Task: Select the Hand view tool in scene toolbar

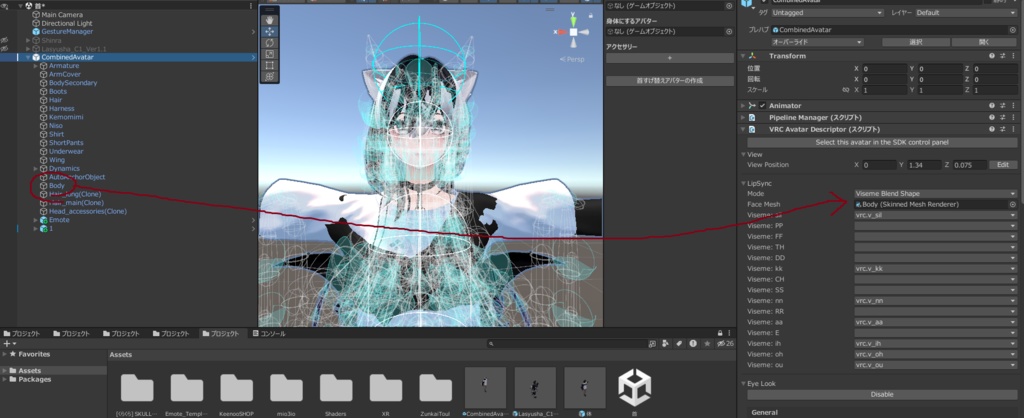Action: click(270, 20)
